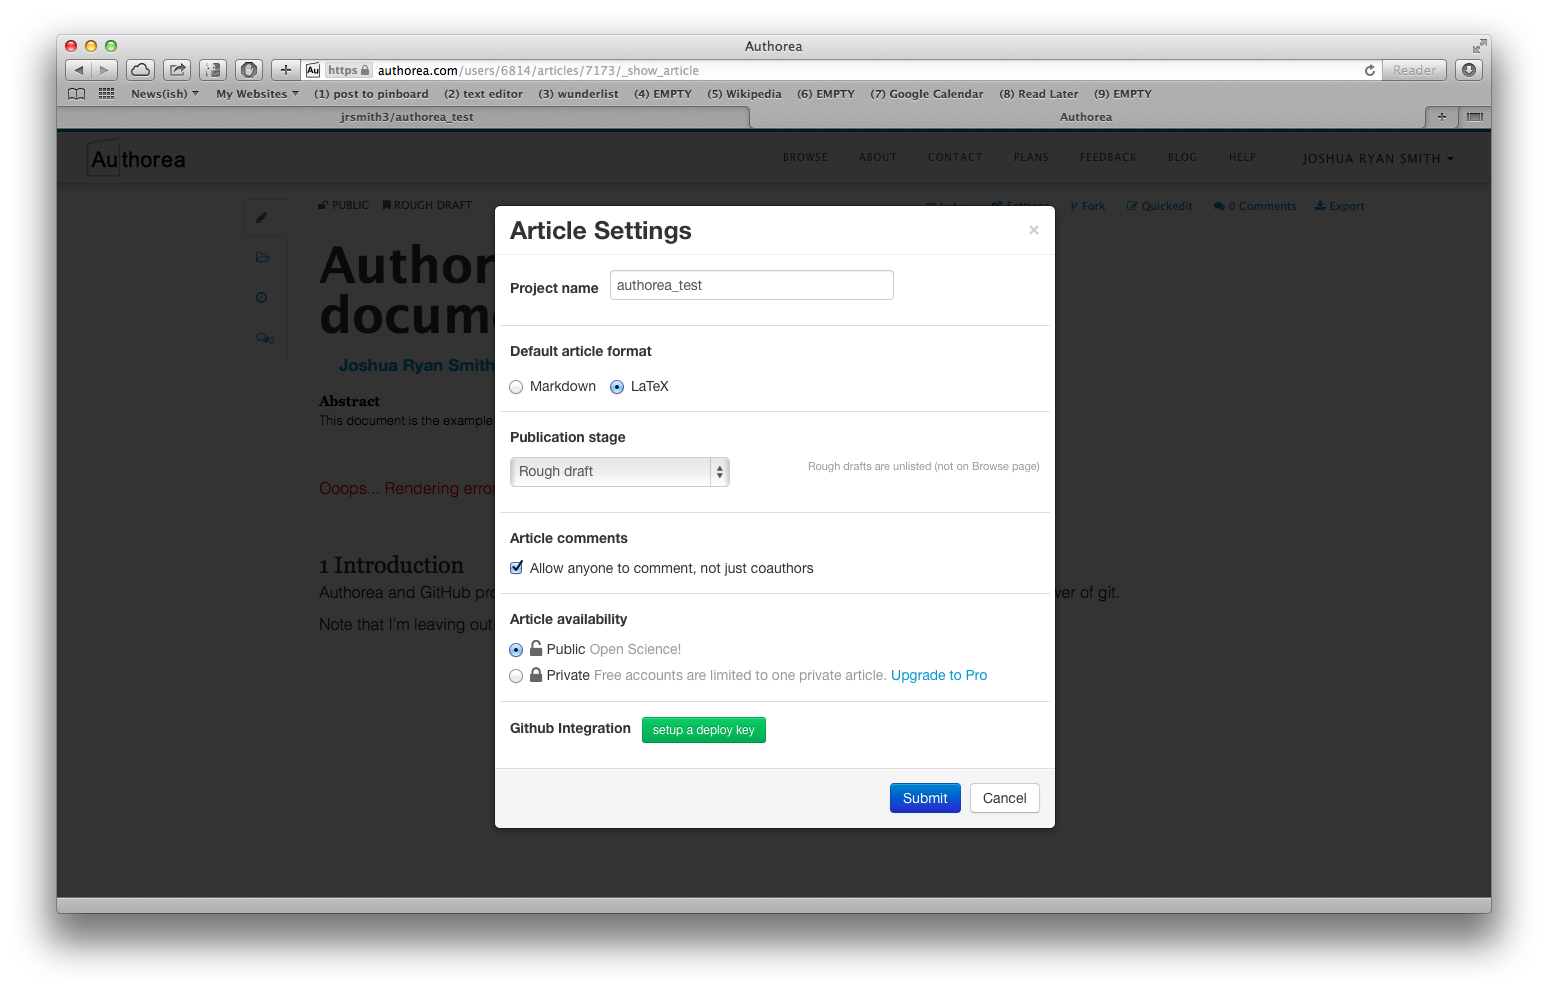
Task: Click the shield extension icon in toolbar
Action: point(249,70)
